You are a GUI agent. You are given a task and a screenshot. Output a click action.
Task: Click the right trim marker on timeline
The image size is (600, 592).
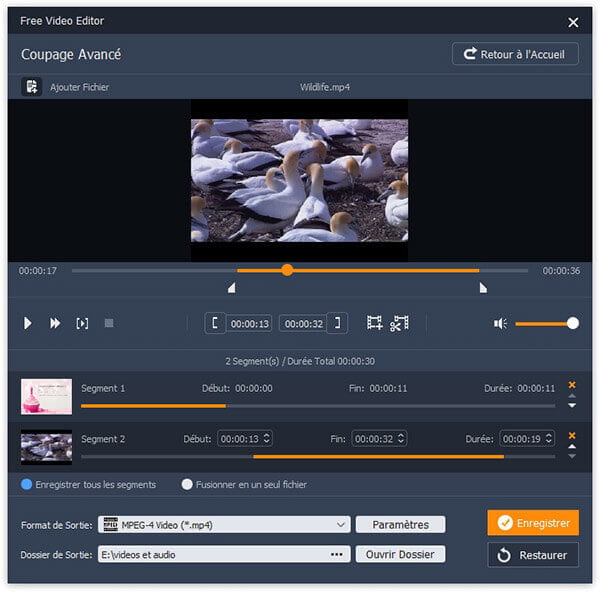pos(483,288)
